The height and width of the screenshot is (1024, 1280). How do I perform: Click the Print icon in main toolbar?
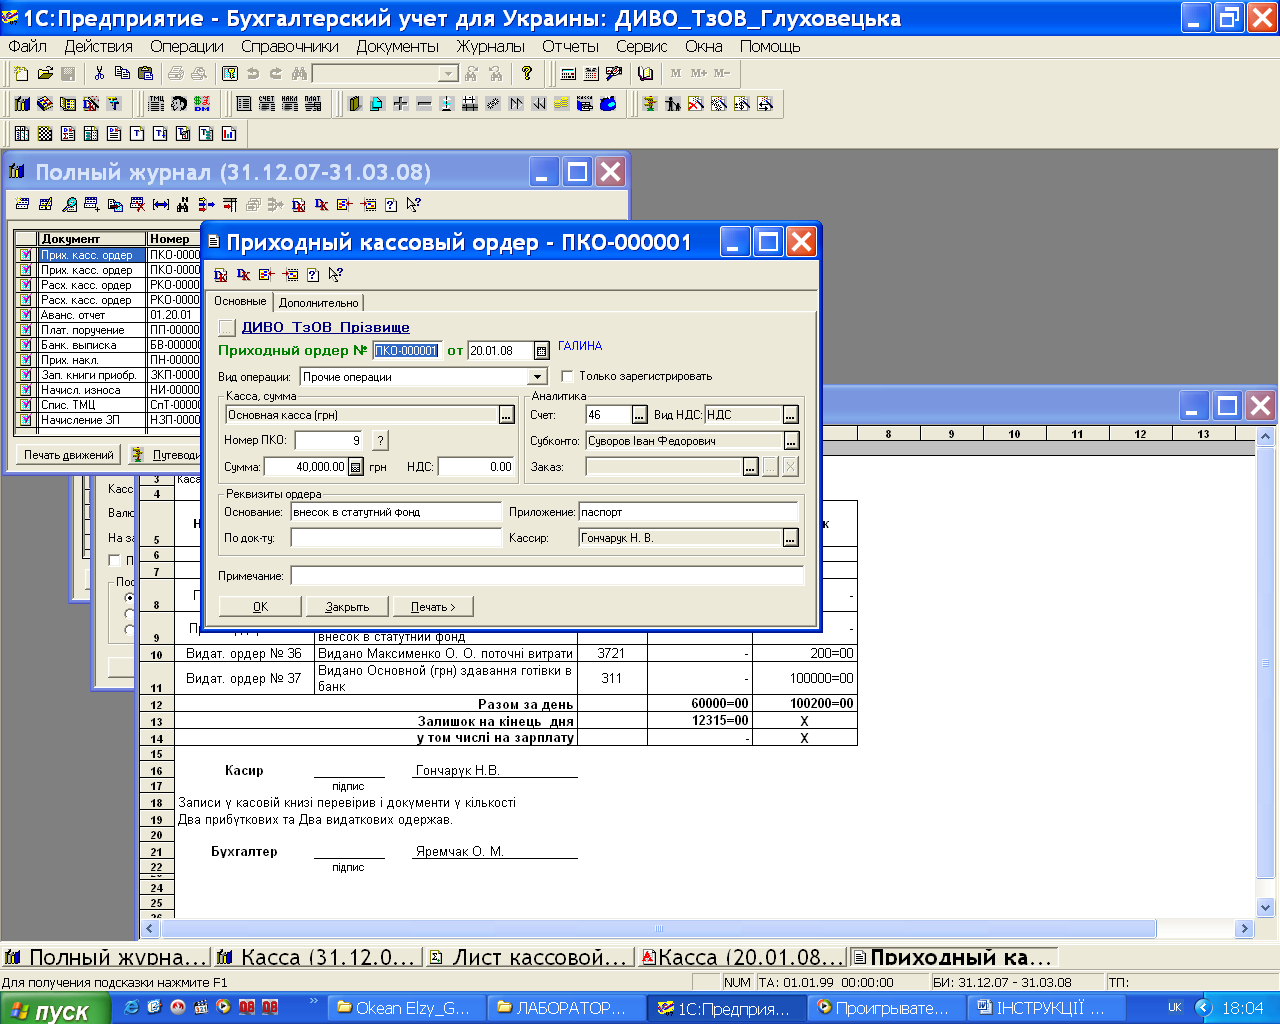pos(176,74)
